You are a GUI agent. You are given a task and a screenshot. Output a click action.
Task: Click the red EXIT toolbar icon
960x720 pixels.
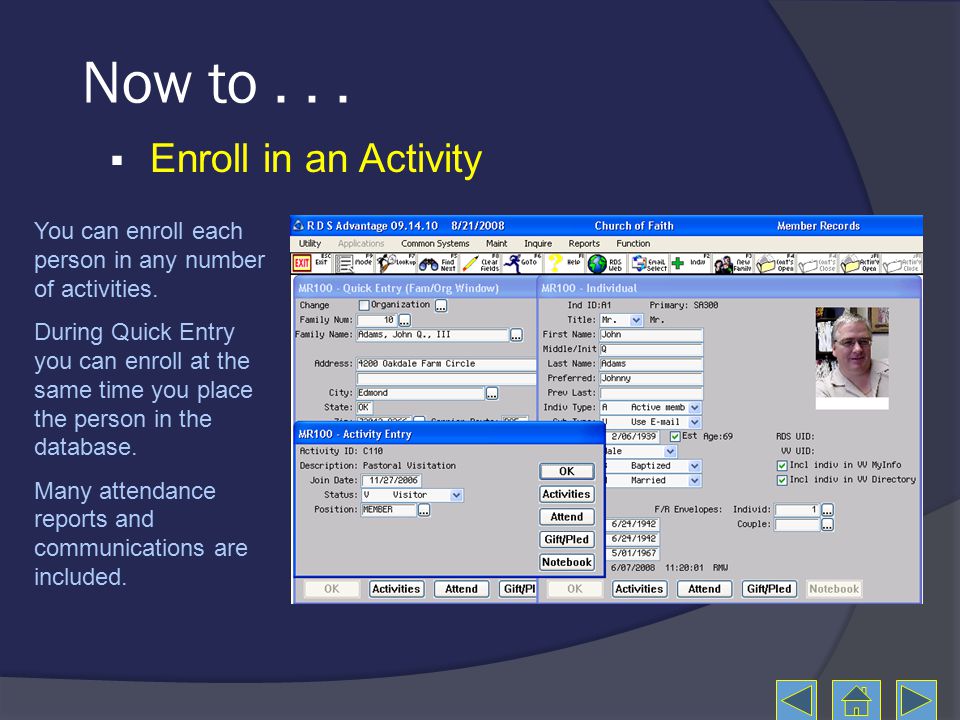tap(302, 264)
